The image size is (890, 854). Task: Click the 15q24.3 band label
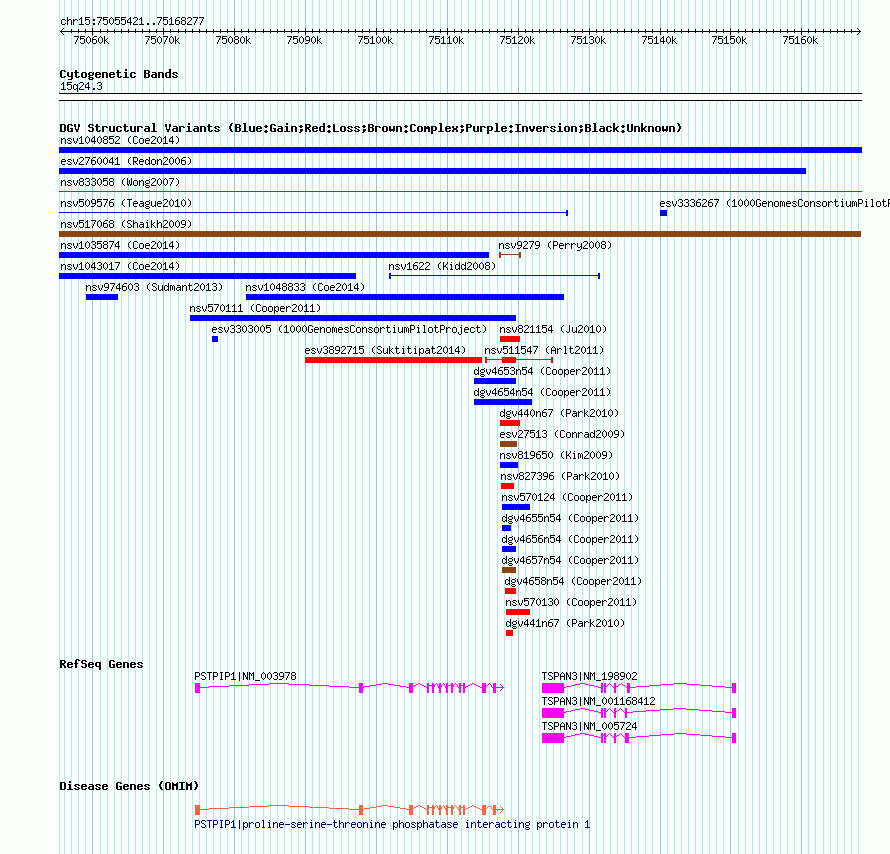[81, 86]
